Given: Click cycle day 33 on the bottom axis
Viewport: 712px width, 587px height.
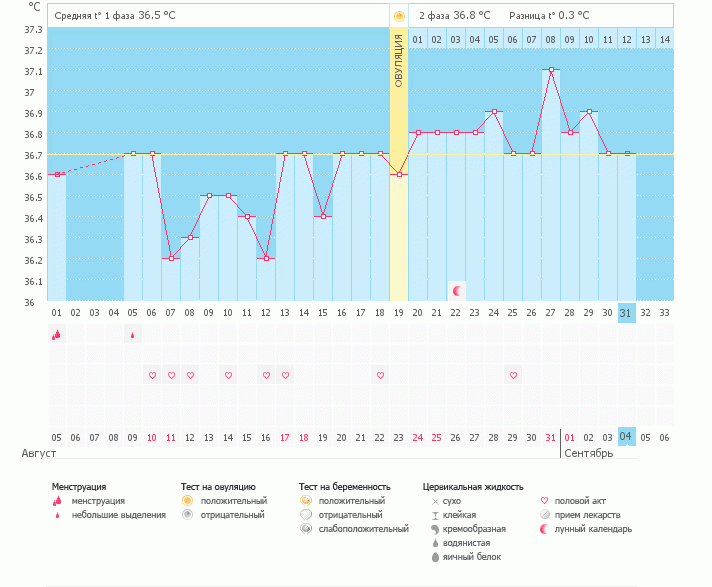Looking at the screenshot, I should click(x=664, y=313).
